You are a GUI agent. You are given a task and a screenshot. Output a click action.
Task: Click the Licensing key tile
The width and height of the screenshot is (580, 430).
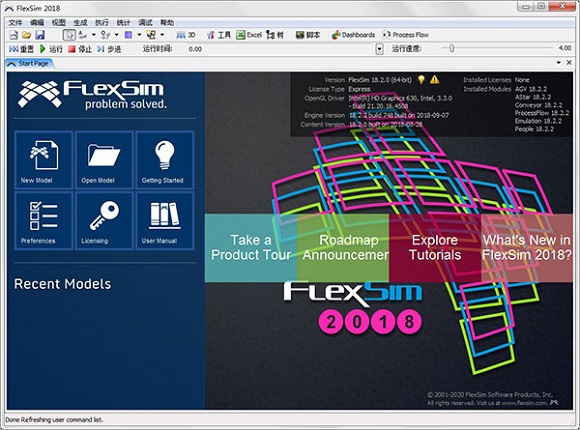pyautogui.click(x=104, y=221)
